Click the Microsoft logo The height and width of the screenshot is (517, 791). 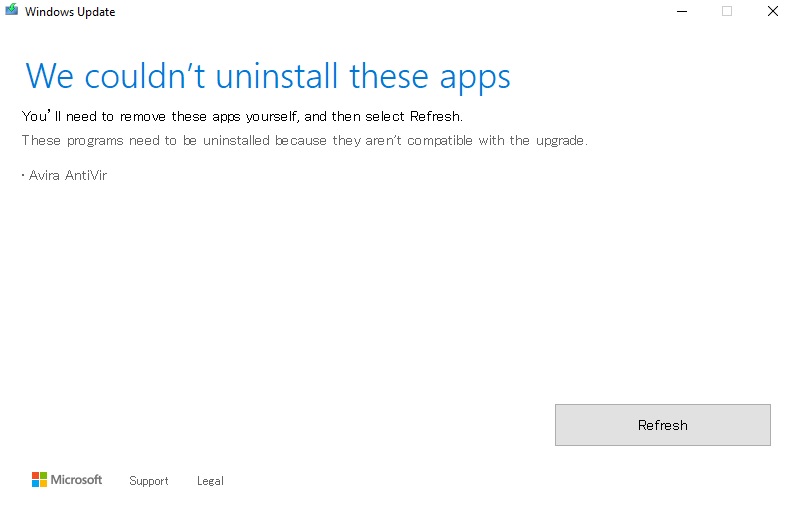(67, 480)
